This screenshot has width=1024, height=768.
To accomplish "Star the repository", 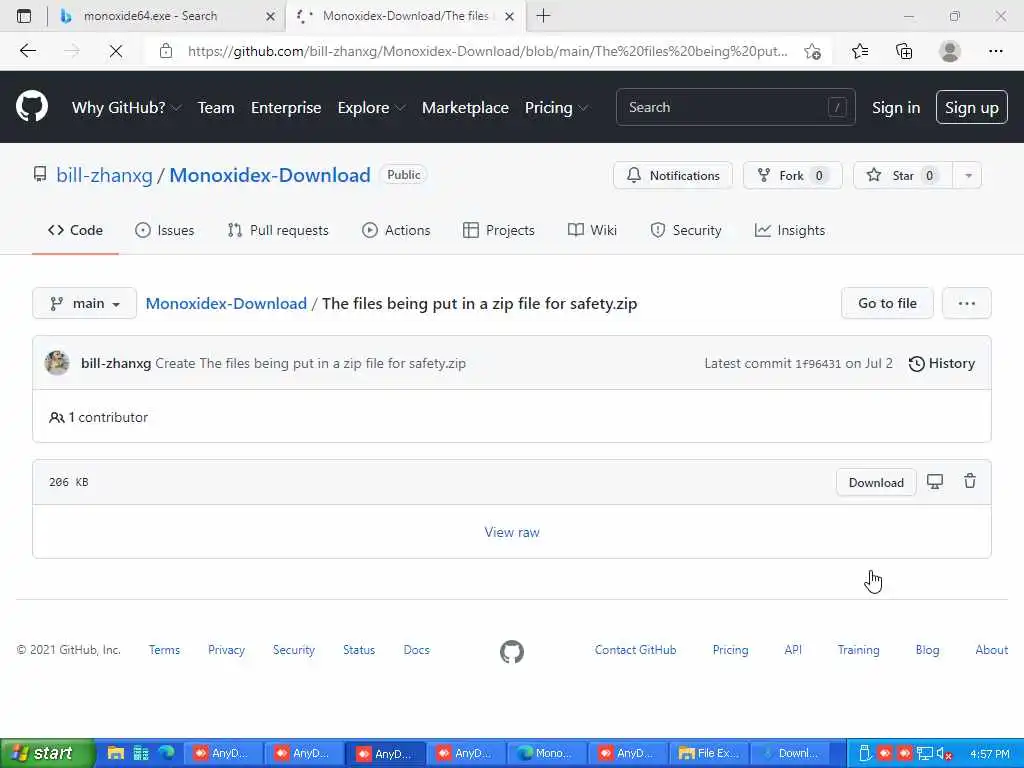I will pyautogui.click(x=903, y=175).
